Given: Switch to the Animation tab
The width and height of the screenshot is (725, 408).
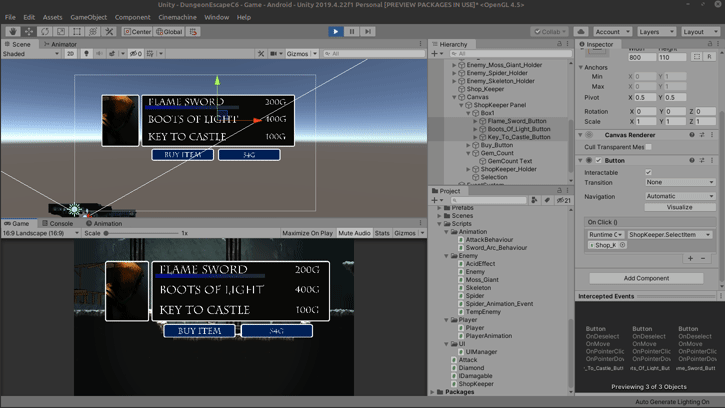Looking at the screenshot, I should click(104, 223).
